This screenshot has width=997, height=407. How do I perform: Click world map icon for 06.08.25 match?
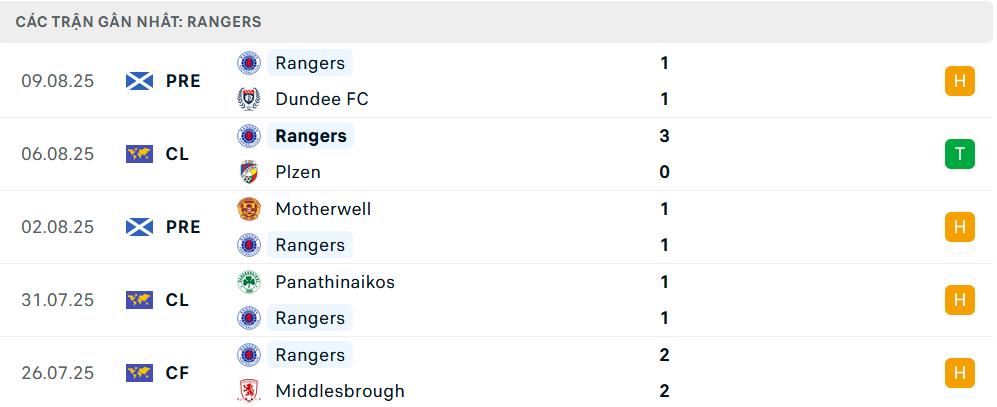point(139,154)
